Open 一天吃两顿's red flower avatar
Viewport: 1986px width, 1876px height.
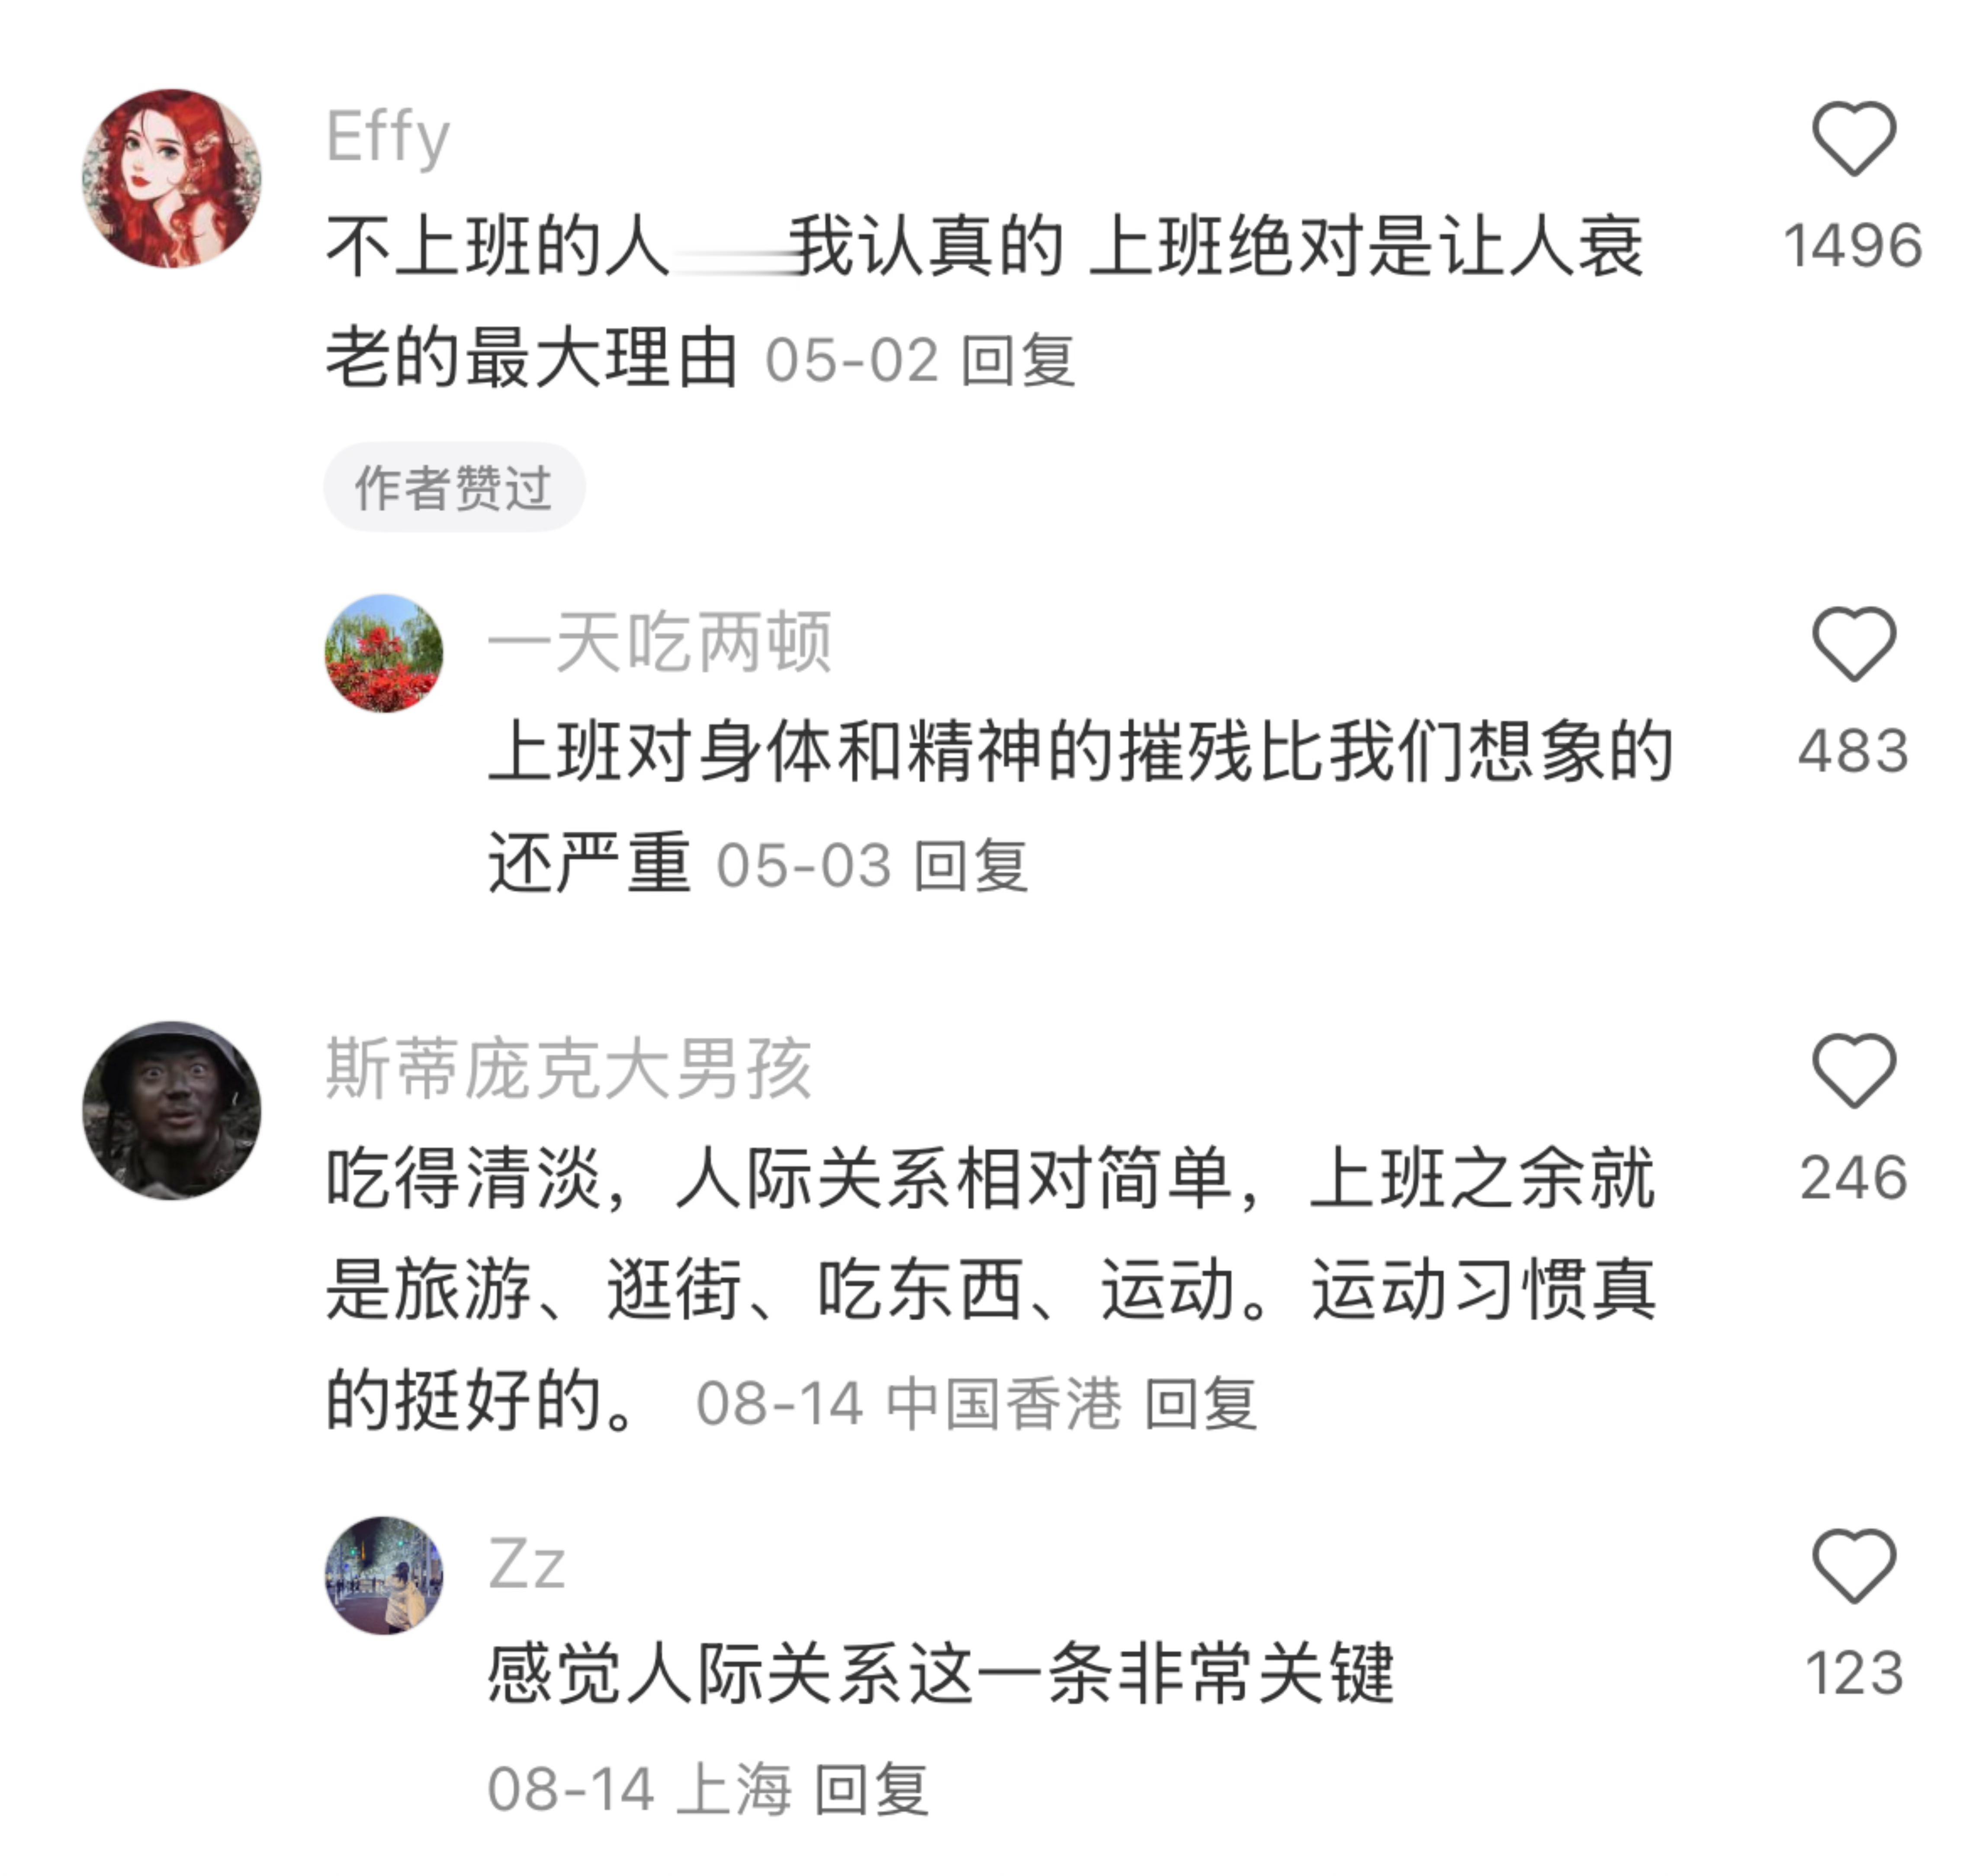384,653
